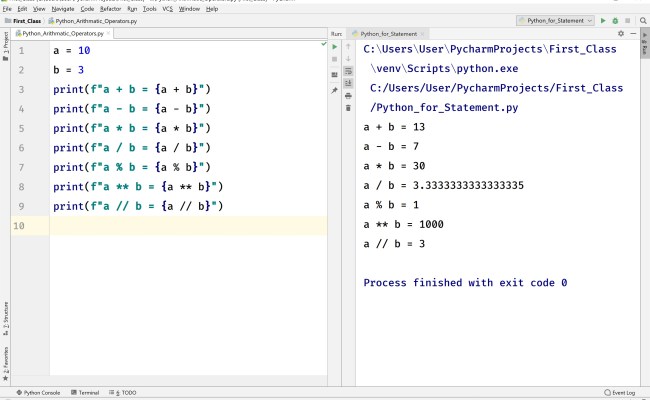Open the Tools menu
The image size is (650, 400).
(150, 9)
